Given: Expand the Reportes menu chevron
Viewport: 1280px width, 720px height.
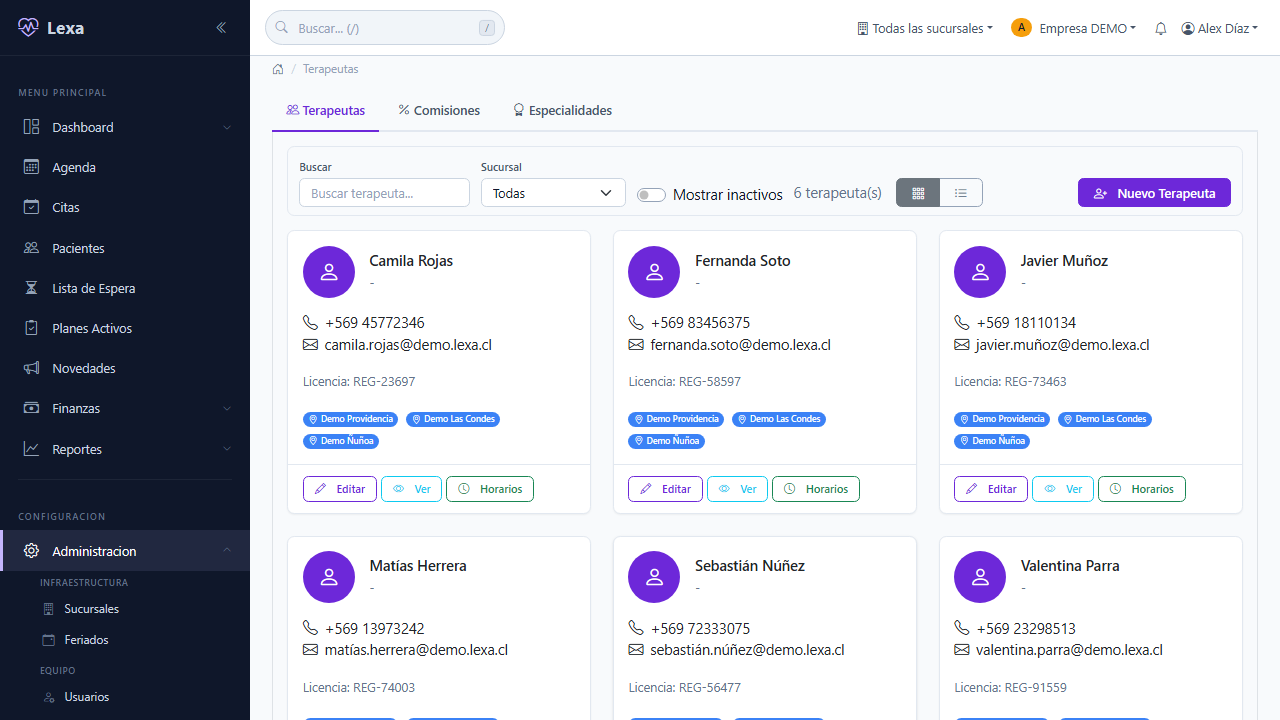Looking at the screenshot, I should [x=227, y=449].
